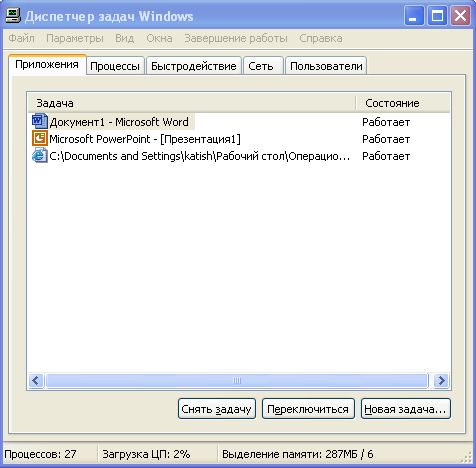Switch to the Сеть tab
The height and width of the screenshot is (468, 476).
(263, 66)
